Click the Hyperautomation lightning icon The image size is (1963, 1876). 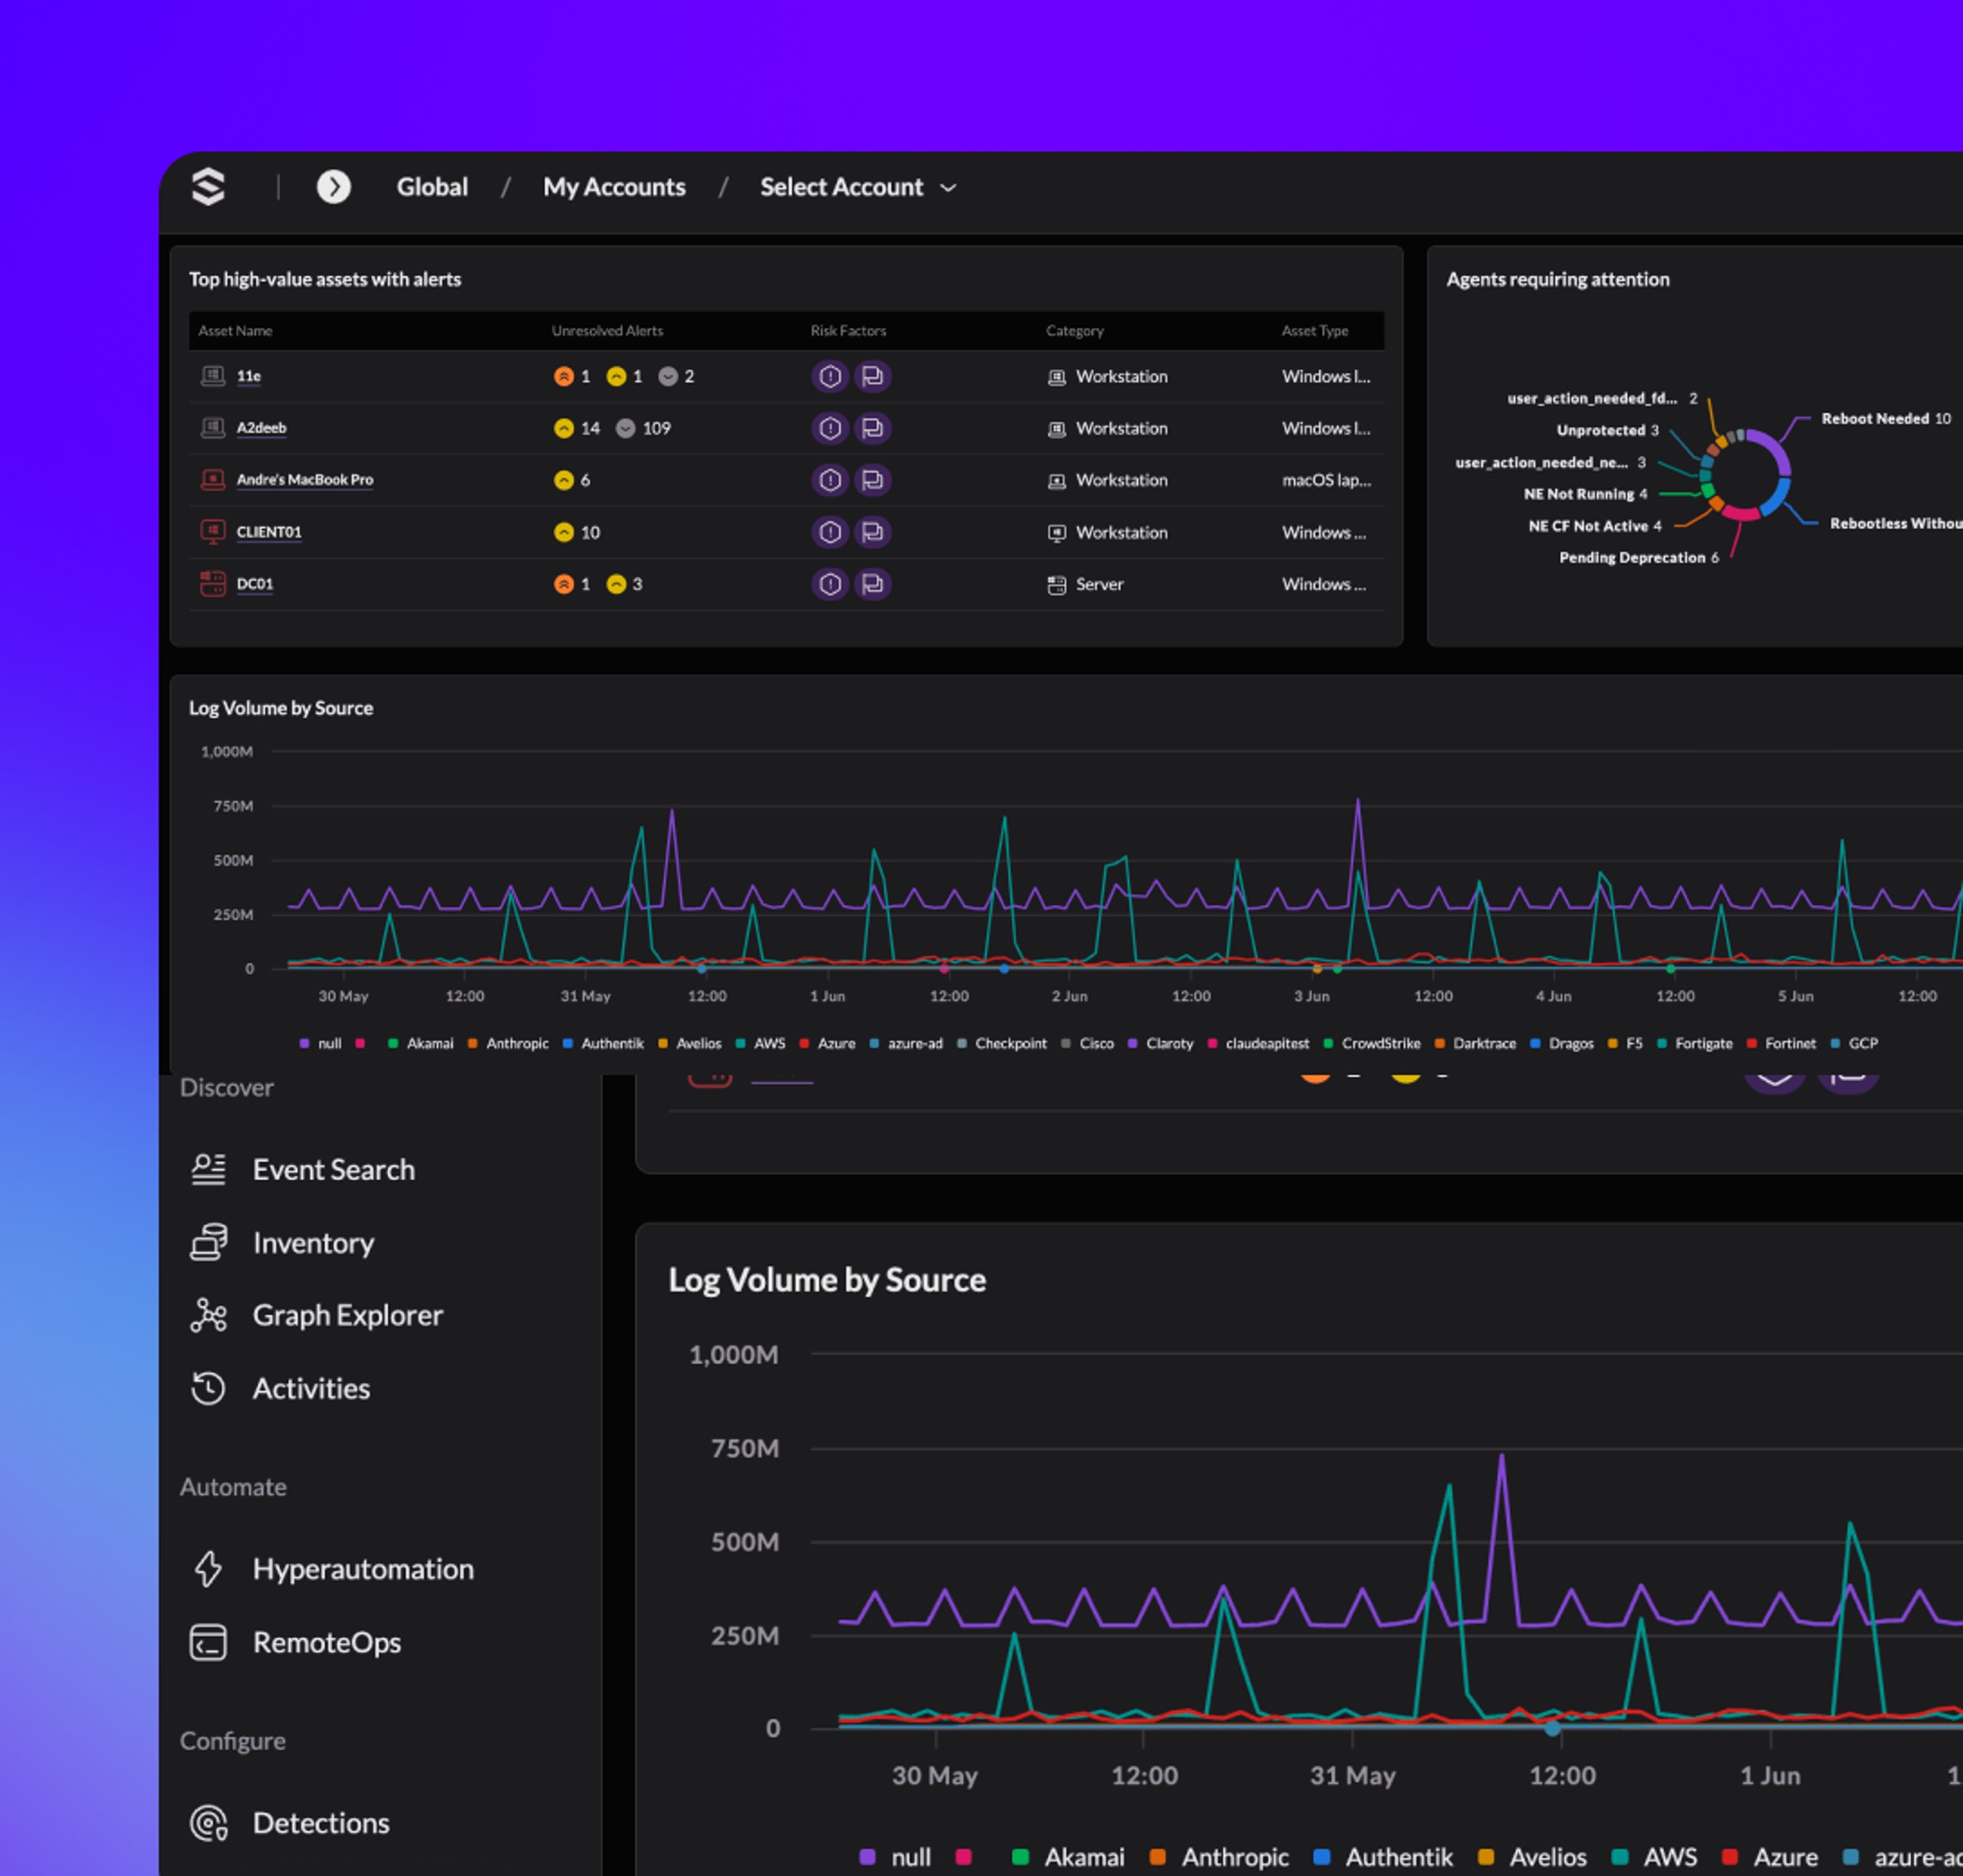pos(208,1569)
